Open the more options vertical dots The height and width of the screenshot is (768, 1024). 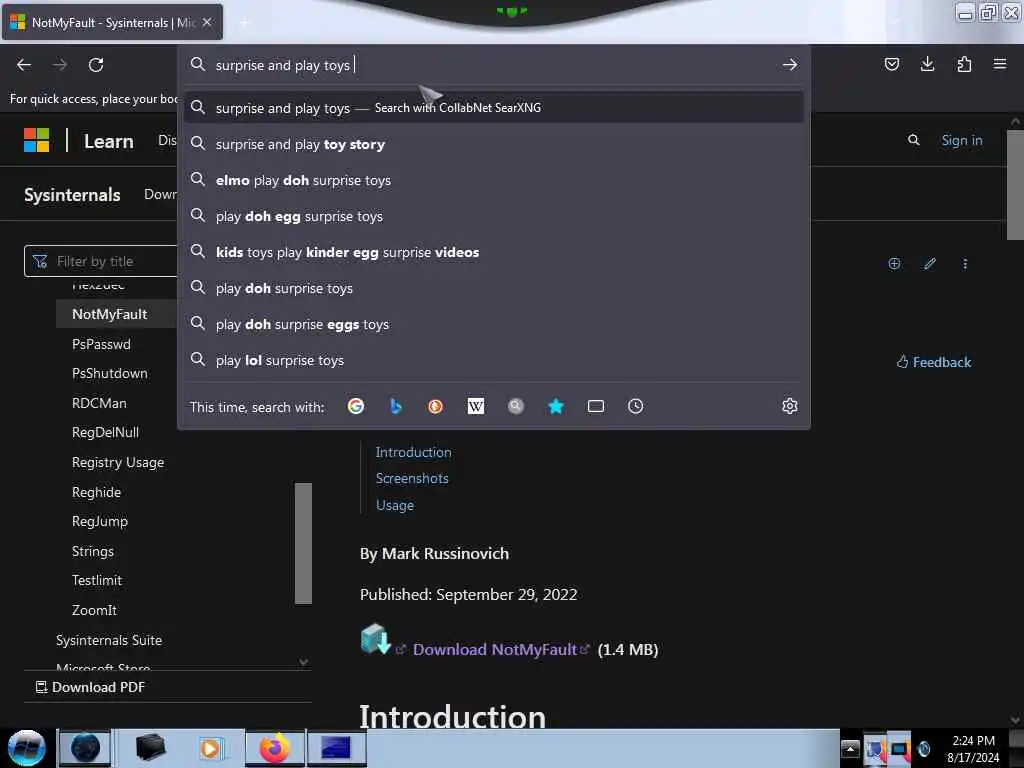pos(965,264)
